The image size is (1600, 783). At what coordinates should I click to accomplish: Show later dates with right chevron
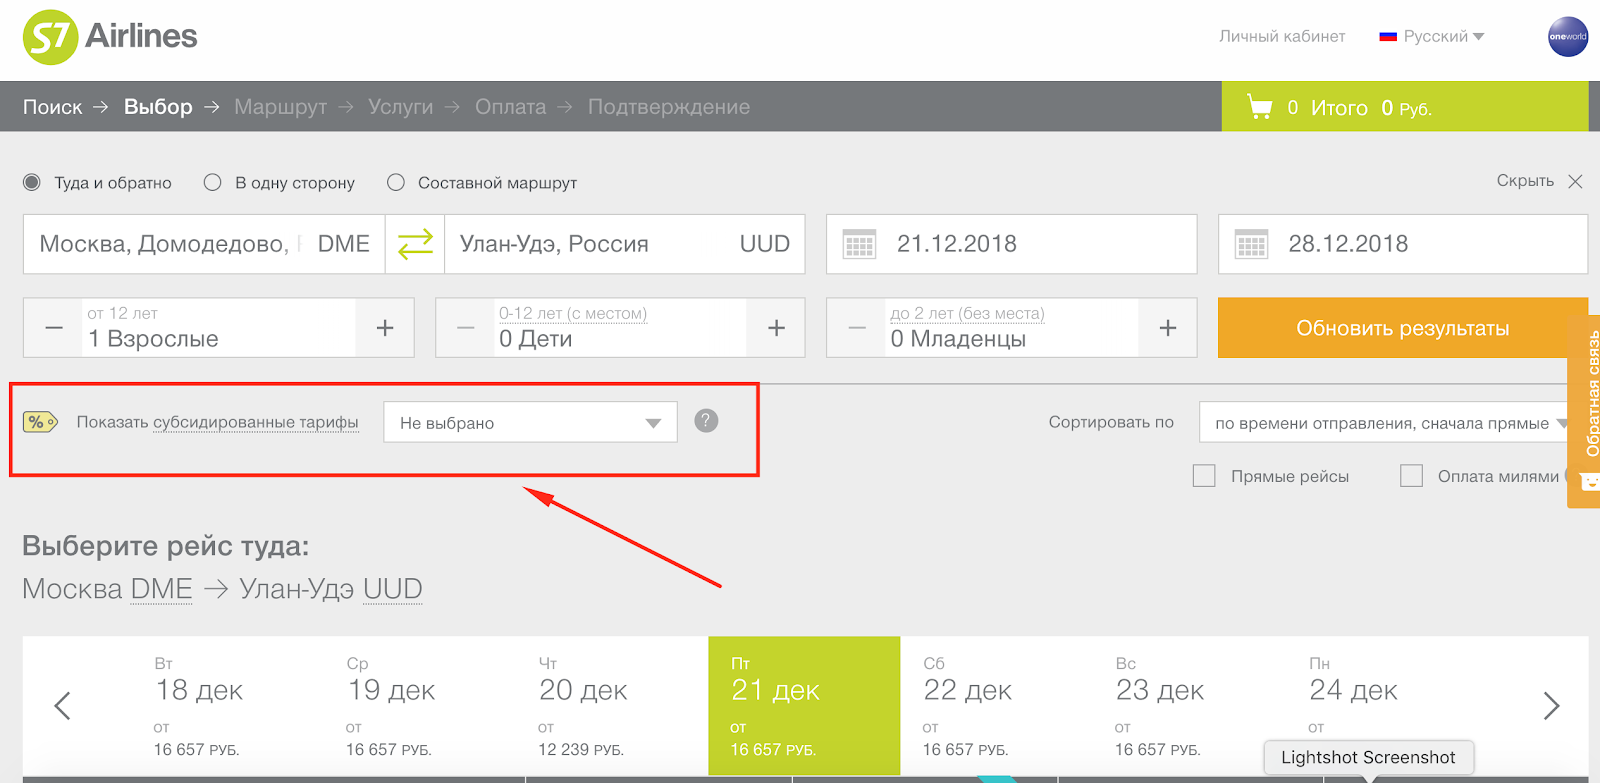(1551, 706)
